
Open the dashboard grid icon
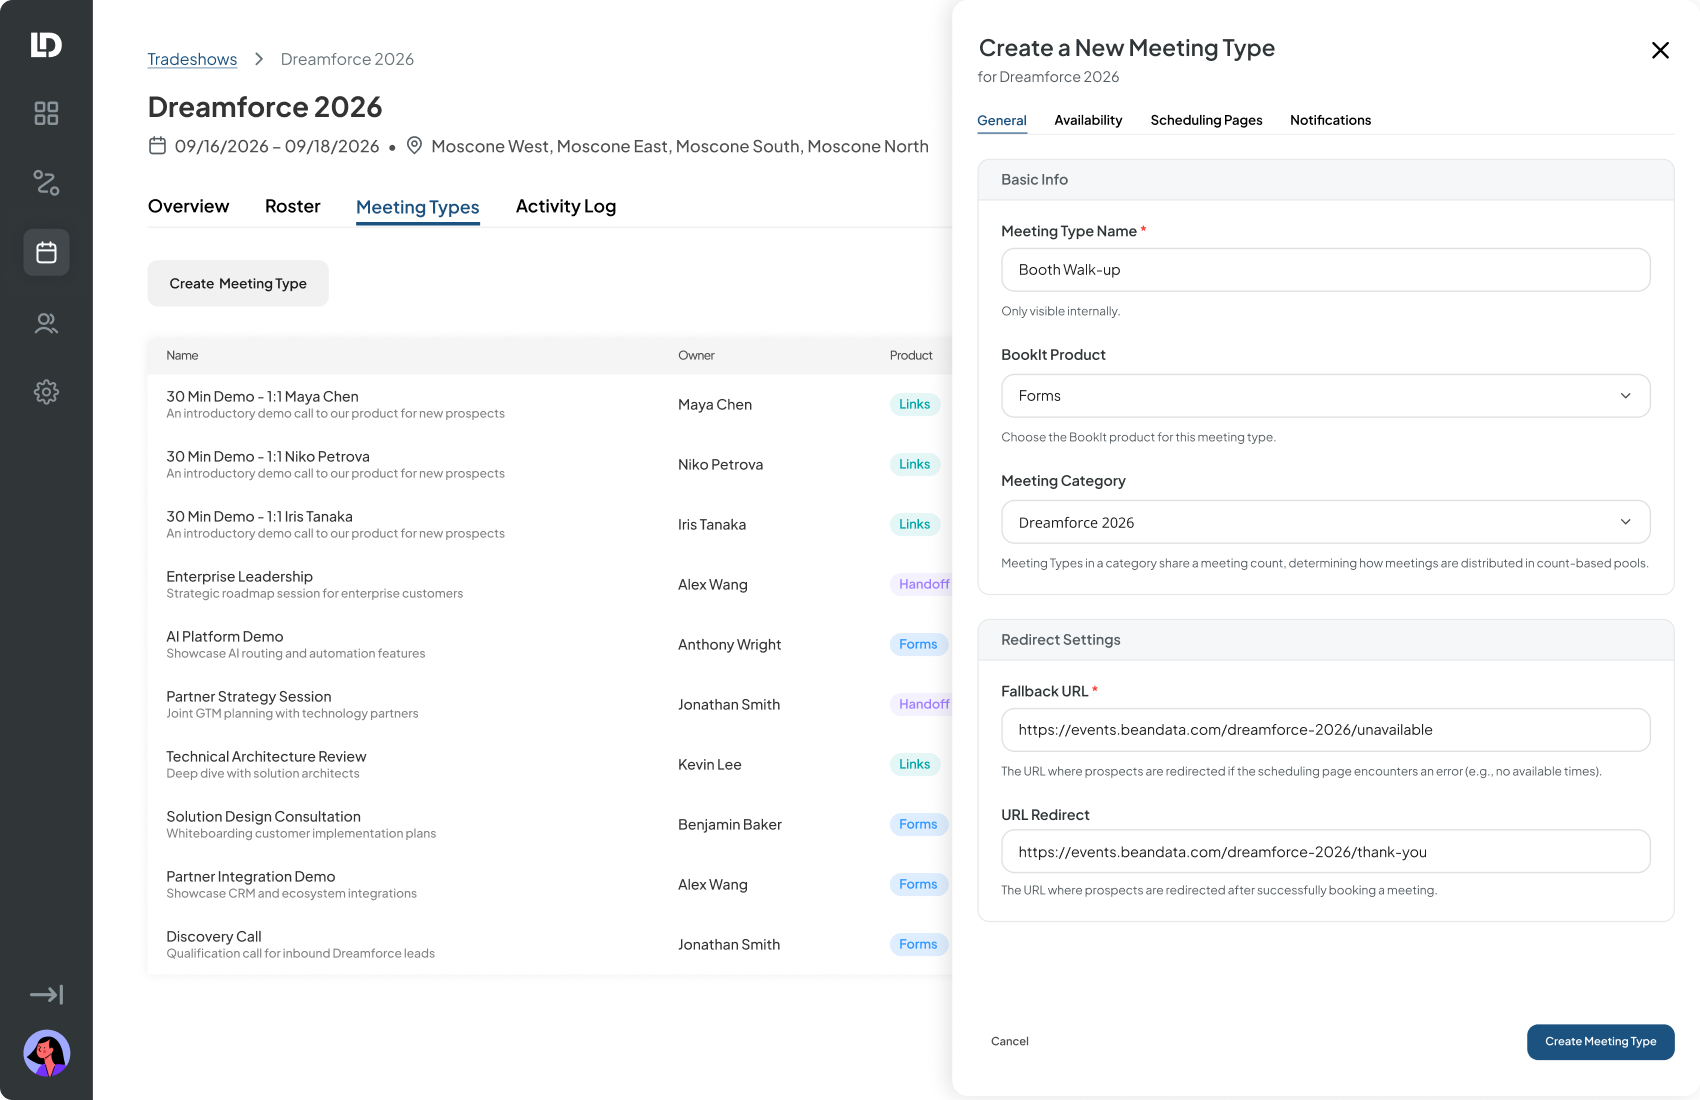coord(46,113)
